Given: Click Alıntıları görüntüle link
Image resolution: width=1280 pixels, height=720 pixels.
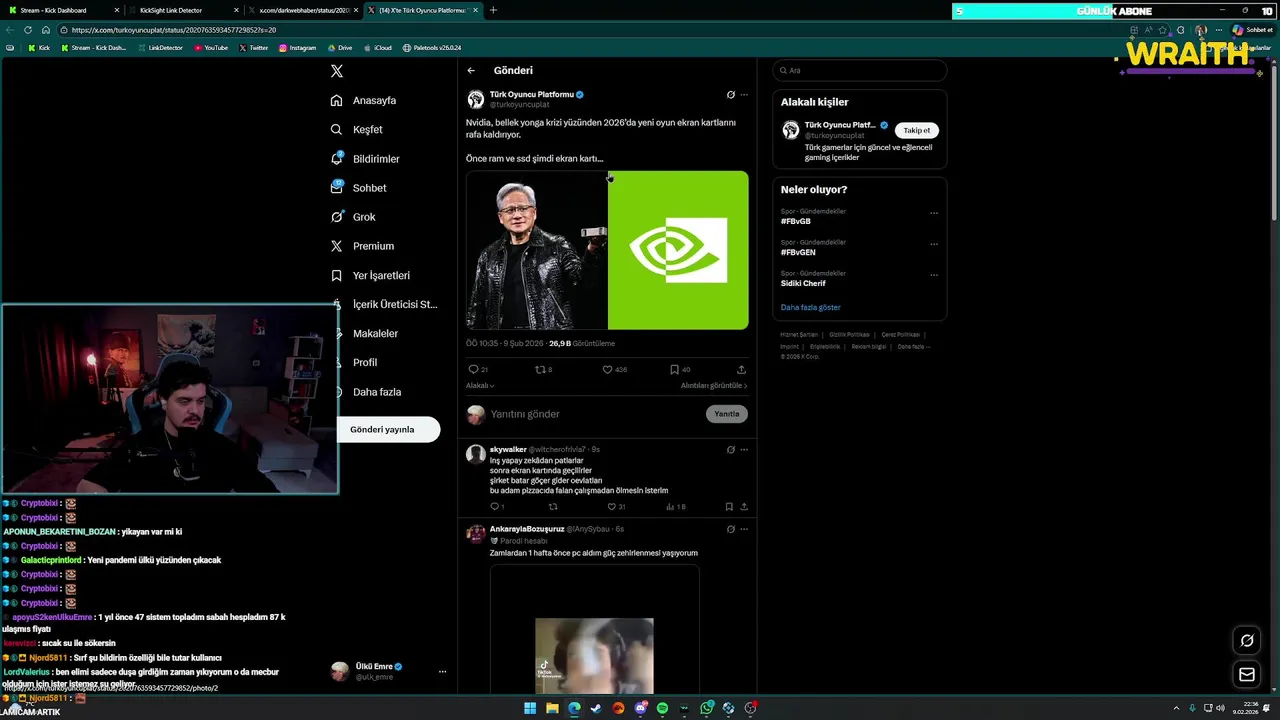Looking at the screenshot, I should pyautogui.click(x=714, y=385).
